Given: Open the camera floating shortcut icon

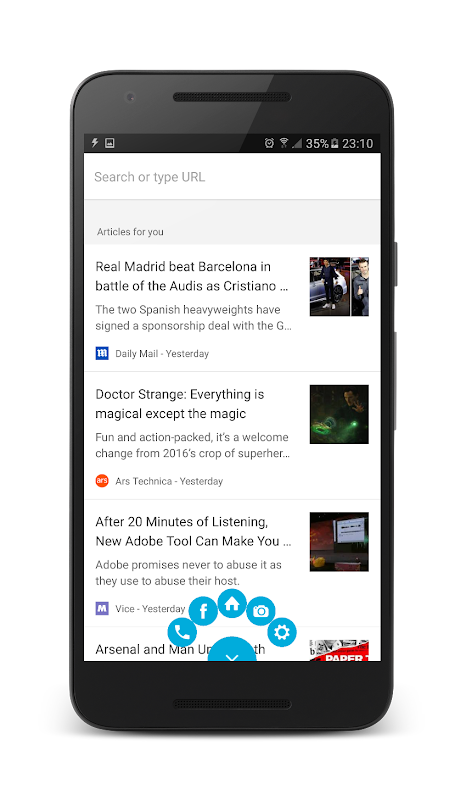Looking at the screenshot, I should [x=261, y=611].
